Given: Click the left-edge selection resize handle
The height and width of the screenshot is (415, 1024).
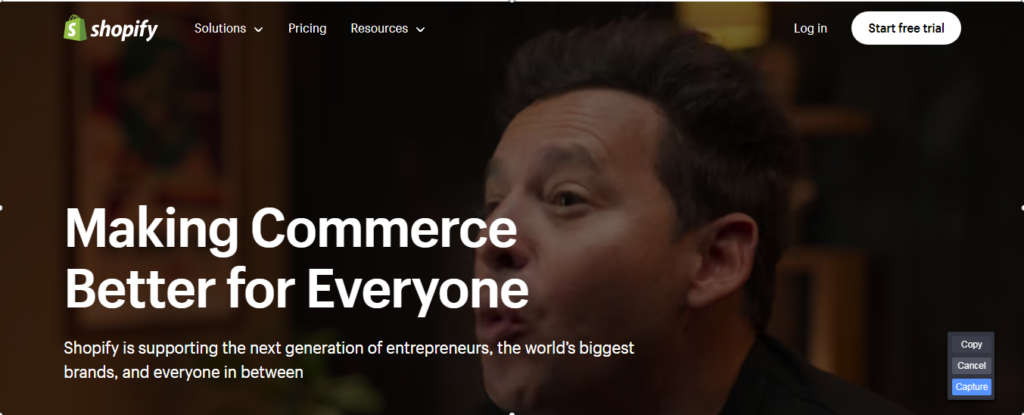Looking at the screenshot, I should click(1, 208).
